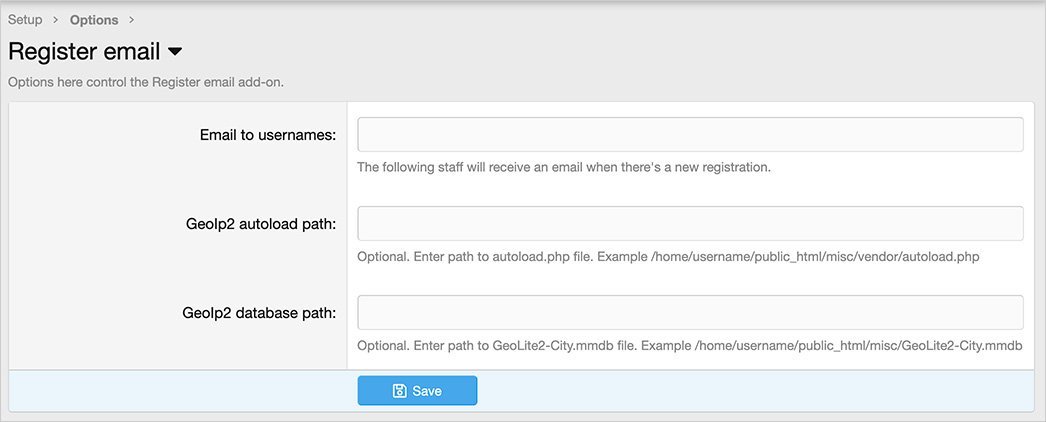Click the Register email page heading
The height and width of the screenshot is (422, 1046).
(x=84, y=51)
